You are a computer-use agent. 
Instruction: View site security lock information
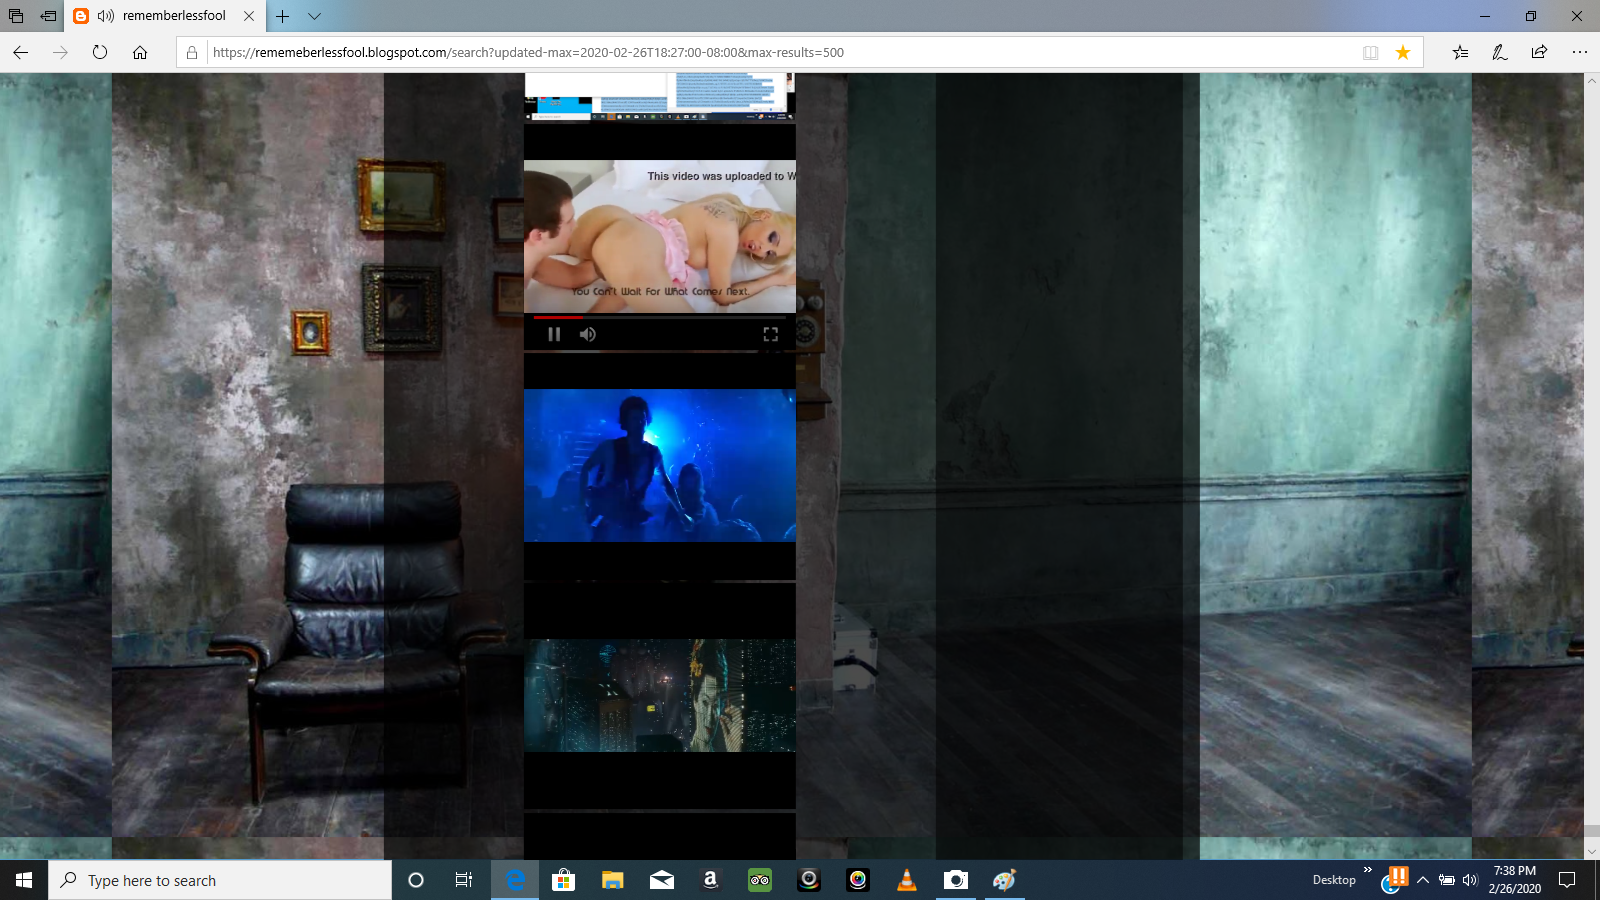coord(192,52)
